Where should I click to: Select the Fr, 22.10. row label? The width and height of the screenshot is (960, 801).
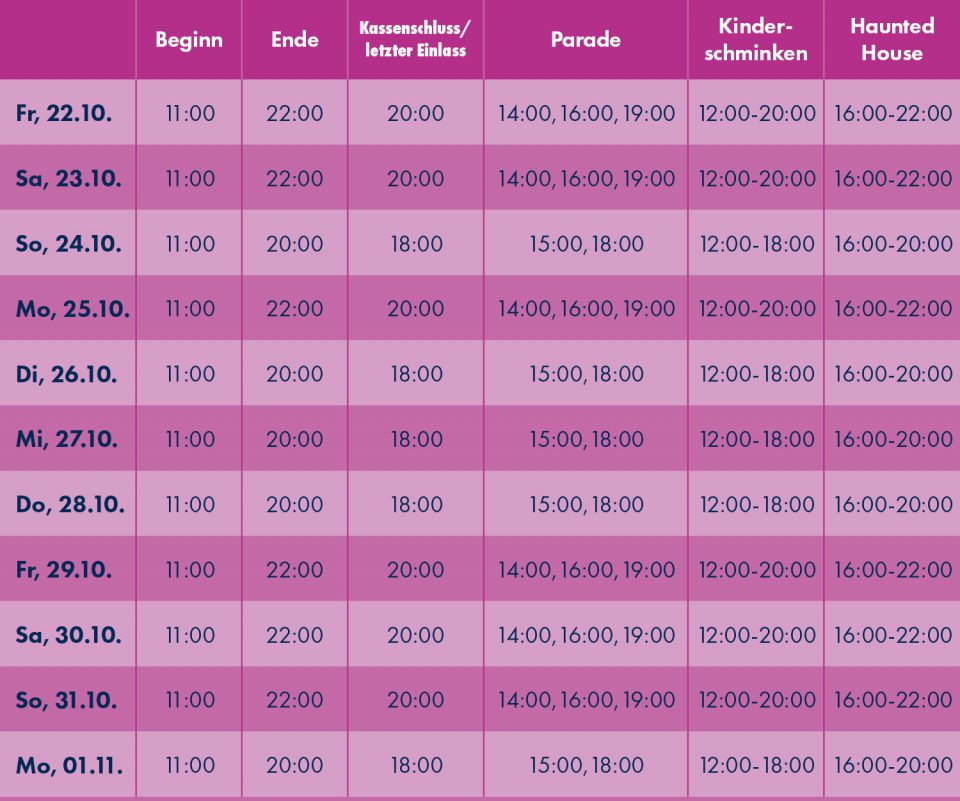64,113
